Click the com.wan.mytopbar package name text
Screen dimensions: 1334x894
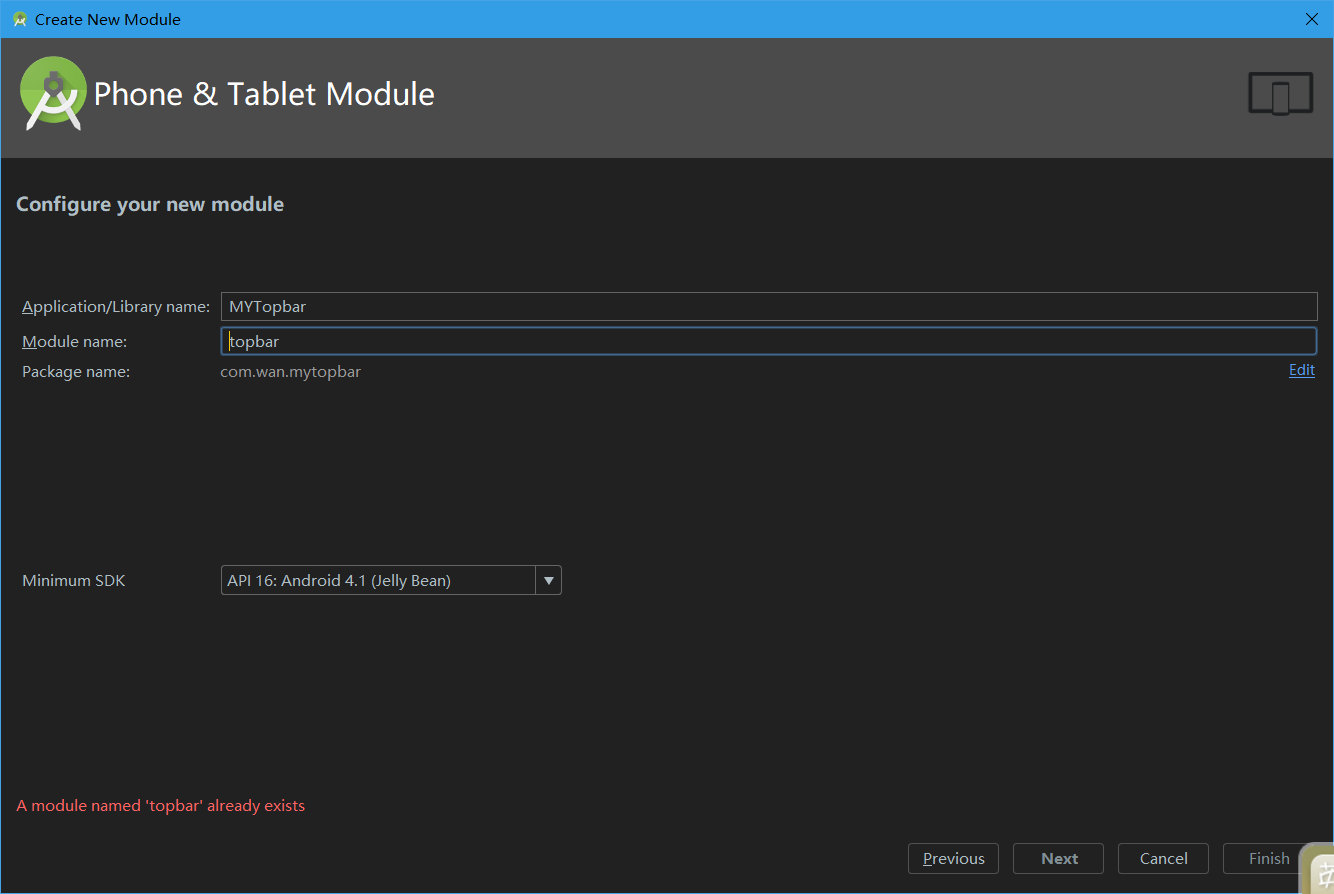pyautogui.click(x=291, y=372)
